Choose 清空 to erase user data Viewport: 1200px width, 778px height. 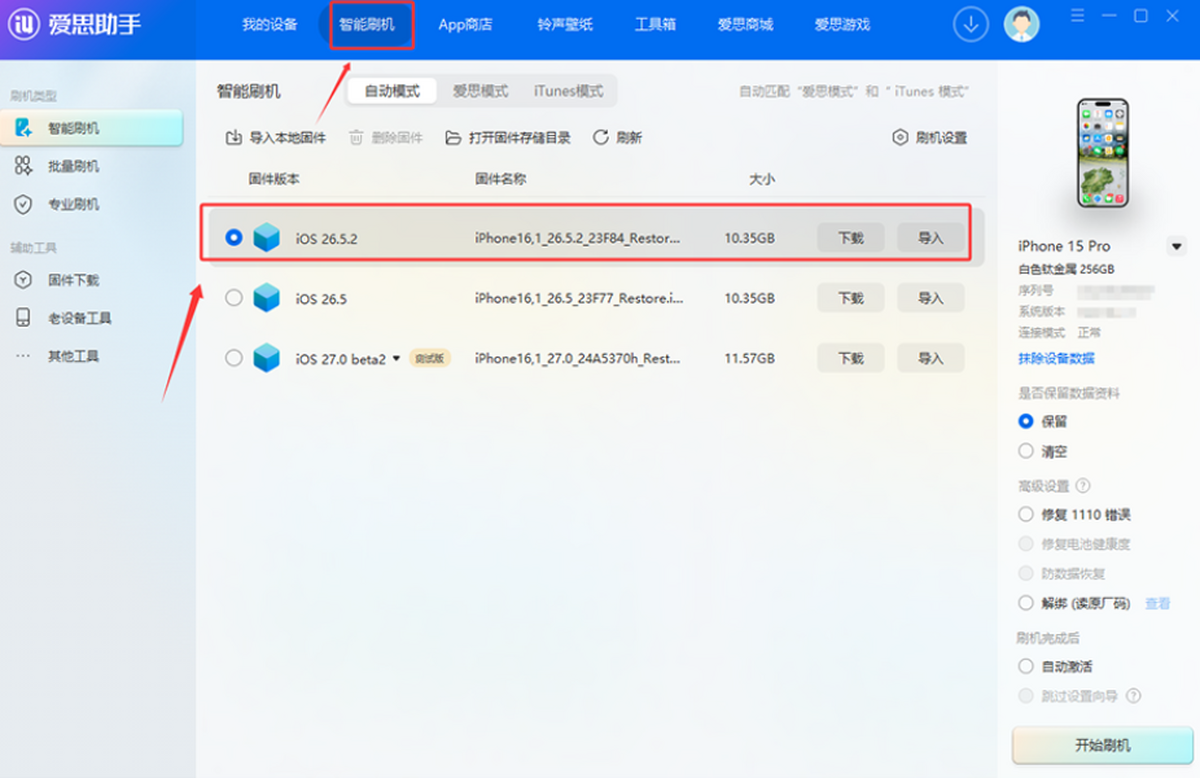(x=1025, y=452)
